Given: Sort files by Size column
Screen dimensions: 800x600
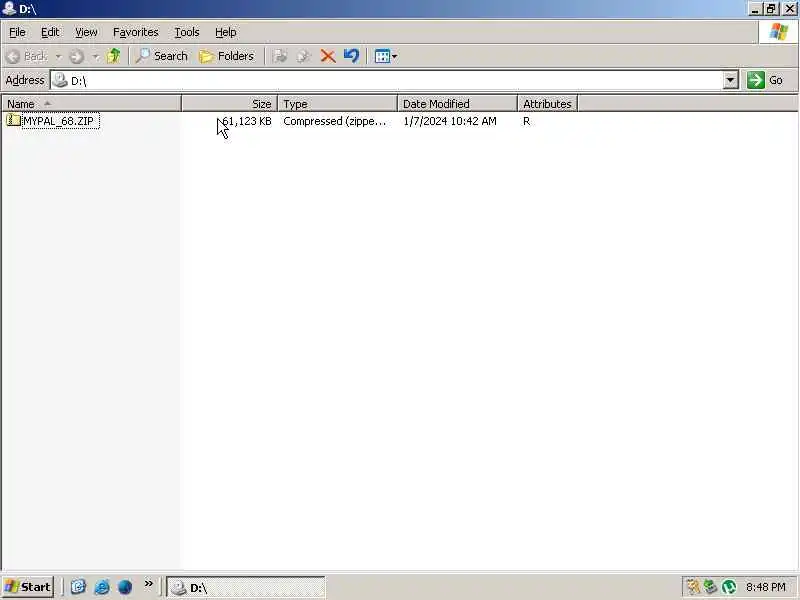Looking at the screenshot, I should pos(230,104).
